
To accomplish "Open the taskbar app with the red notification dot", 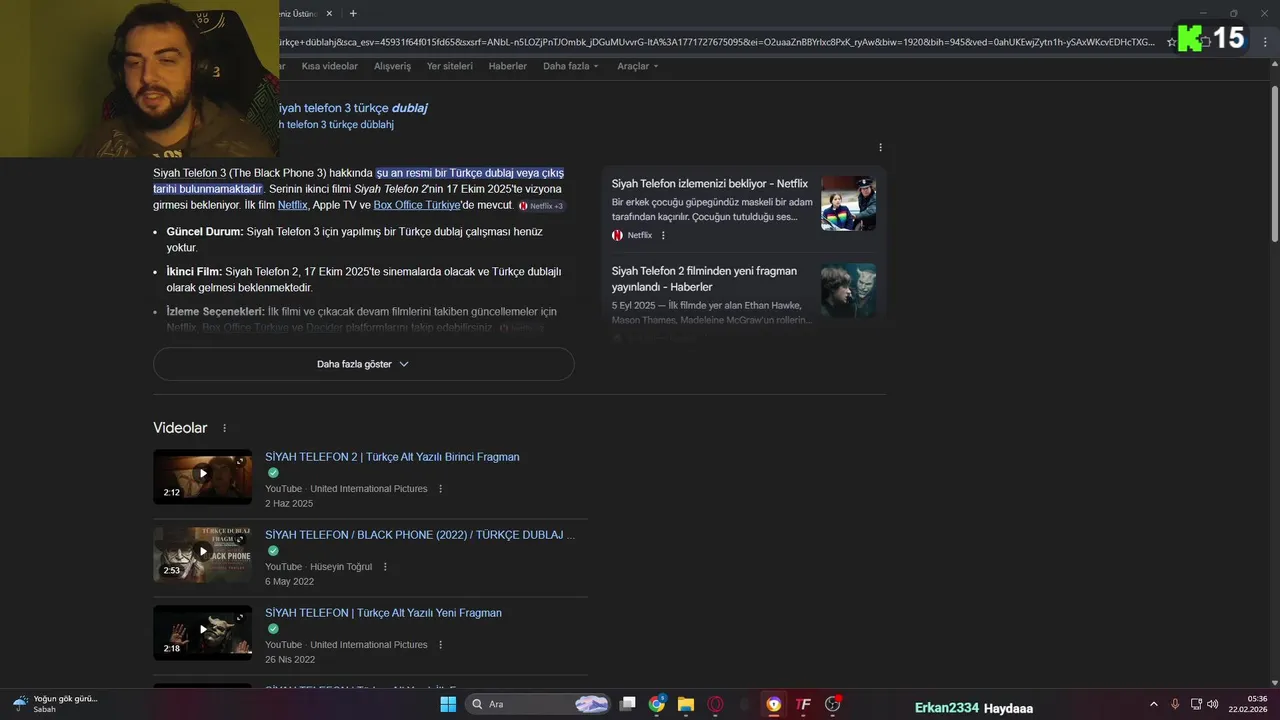I will click(x=833, y=704).
